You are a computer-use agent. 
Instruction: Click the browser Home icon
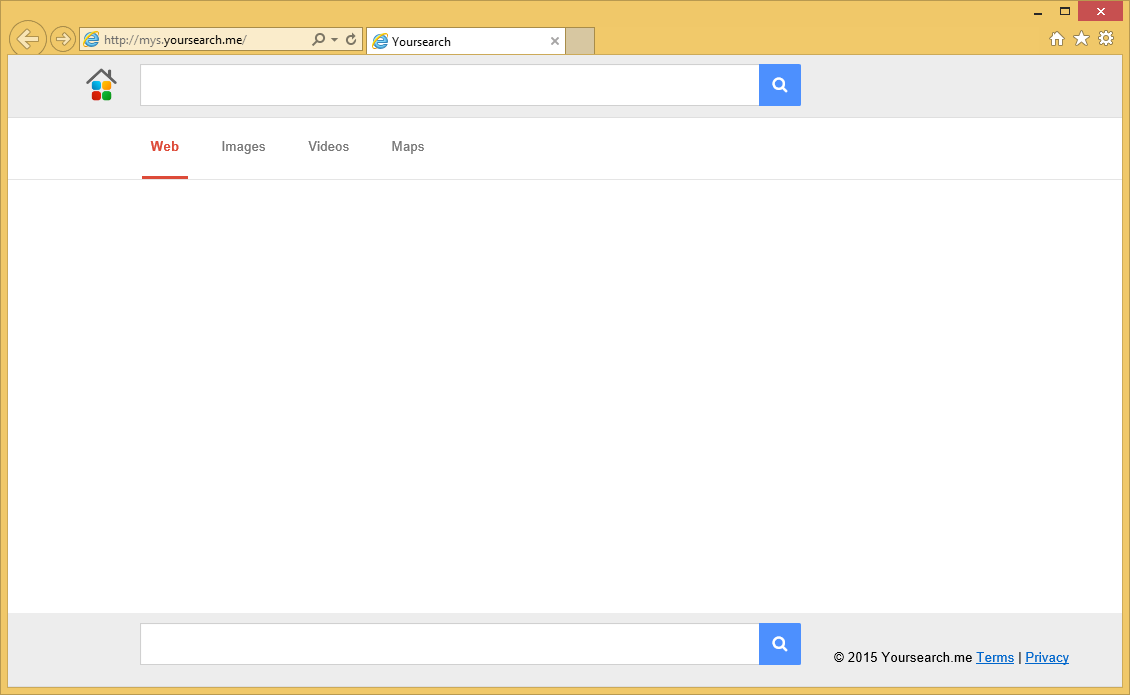point(1056,39)
